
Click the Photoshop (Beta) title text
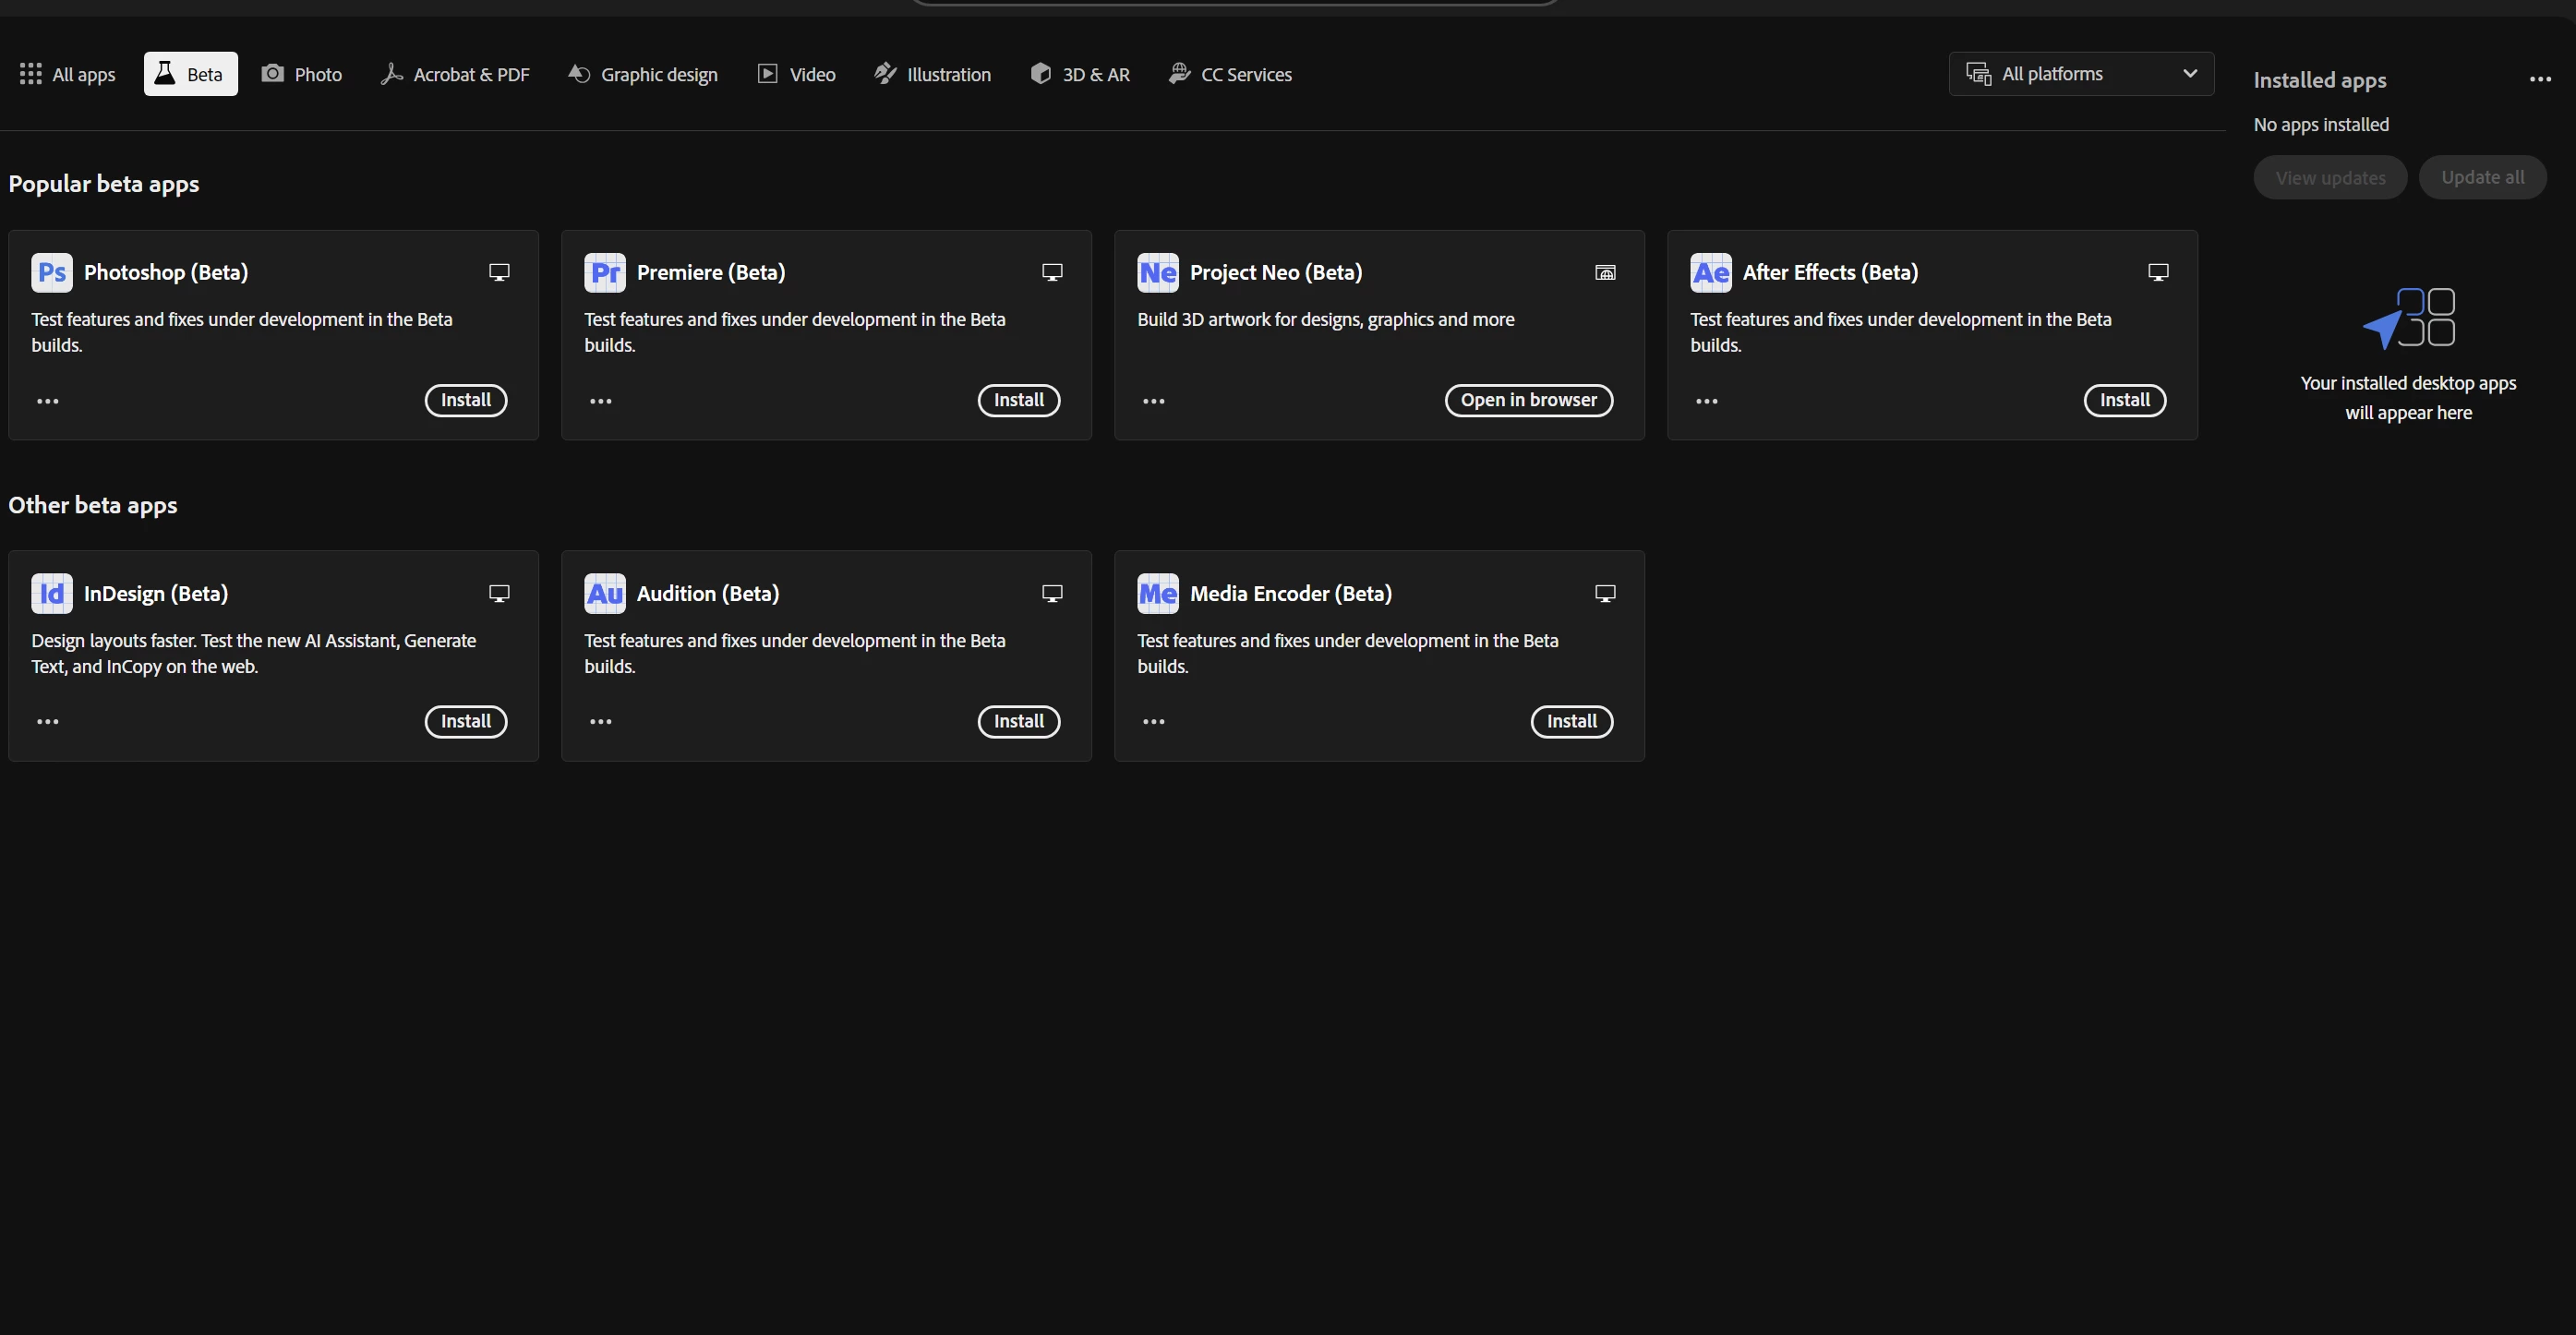point(166,272)
